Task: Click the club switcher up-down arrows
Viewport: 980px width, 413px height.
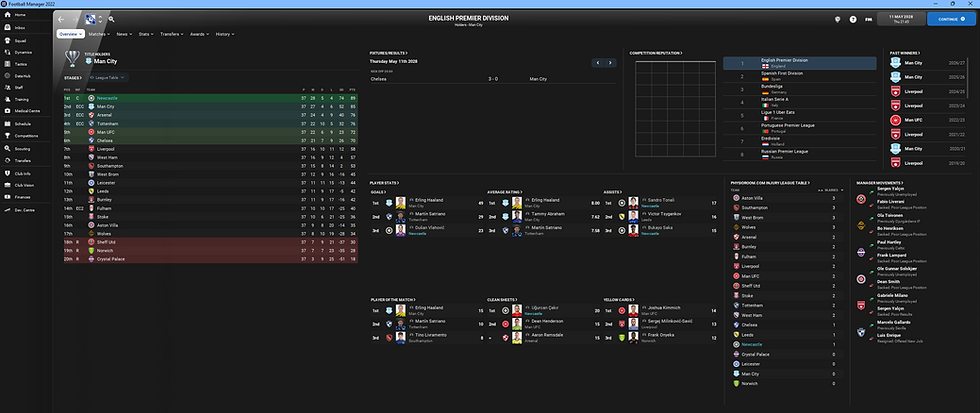Action: tap(100, 19)
